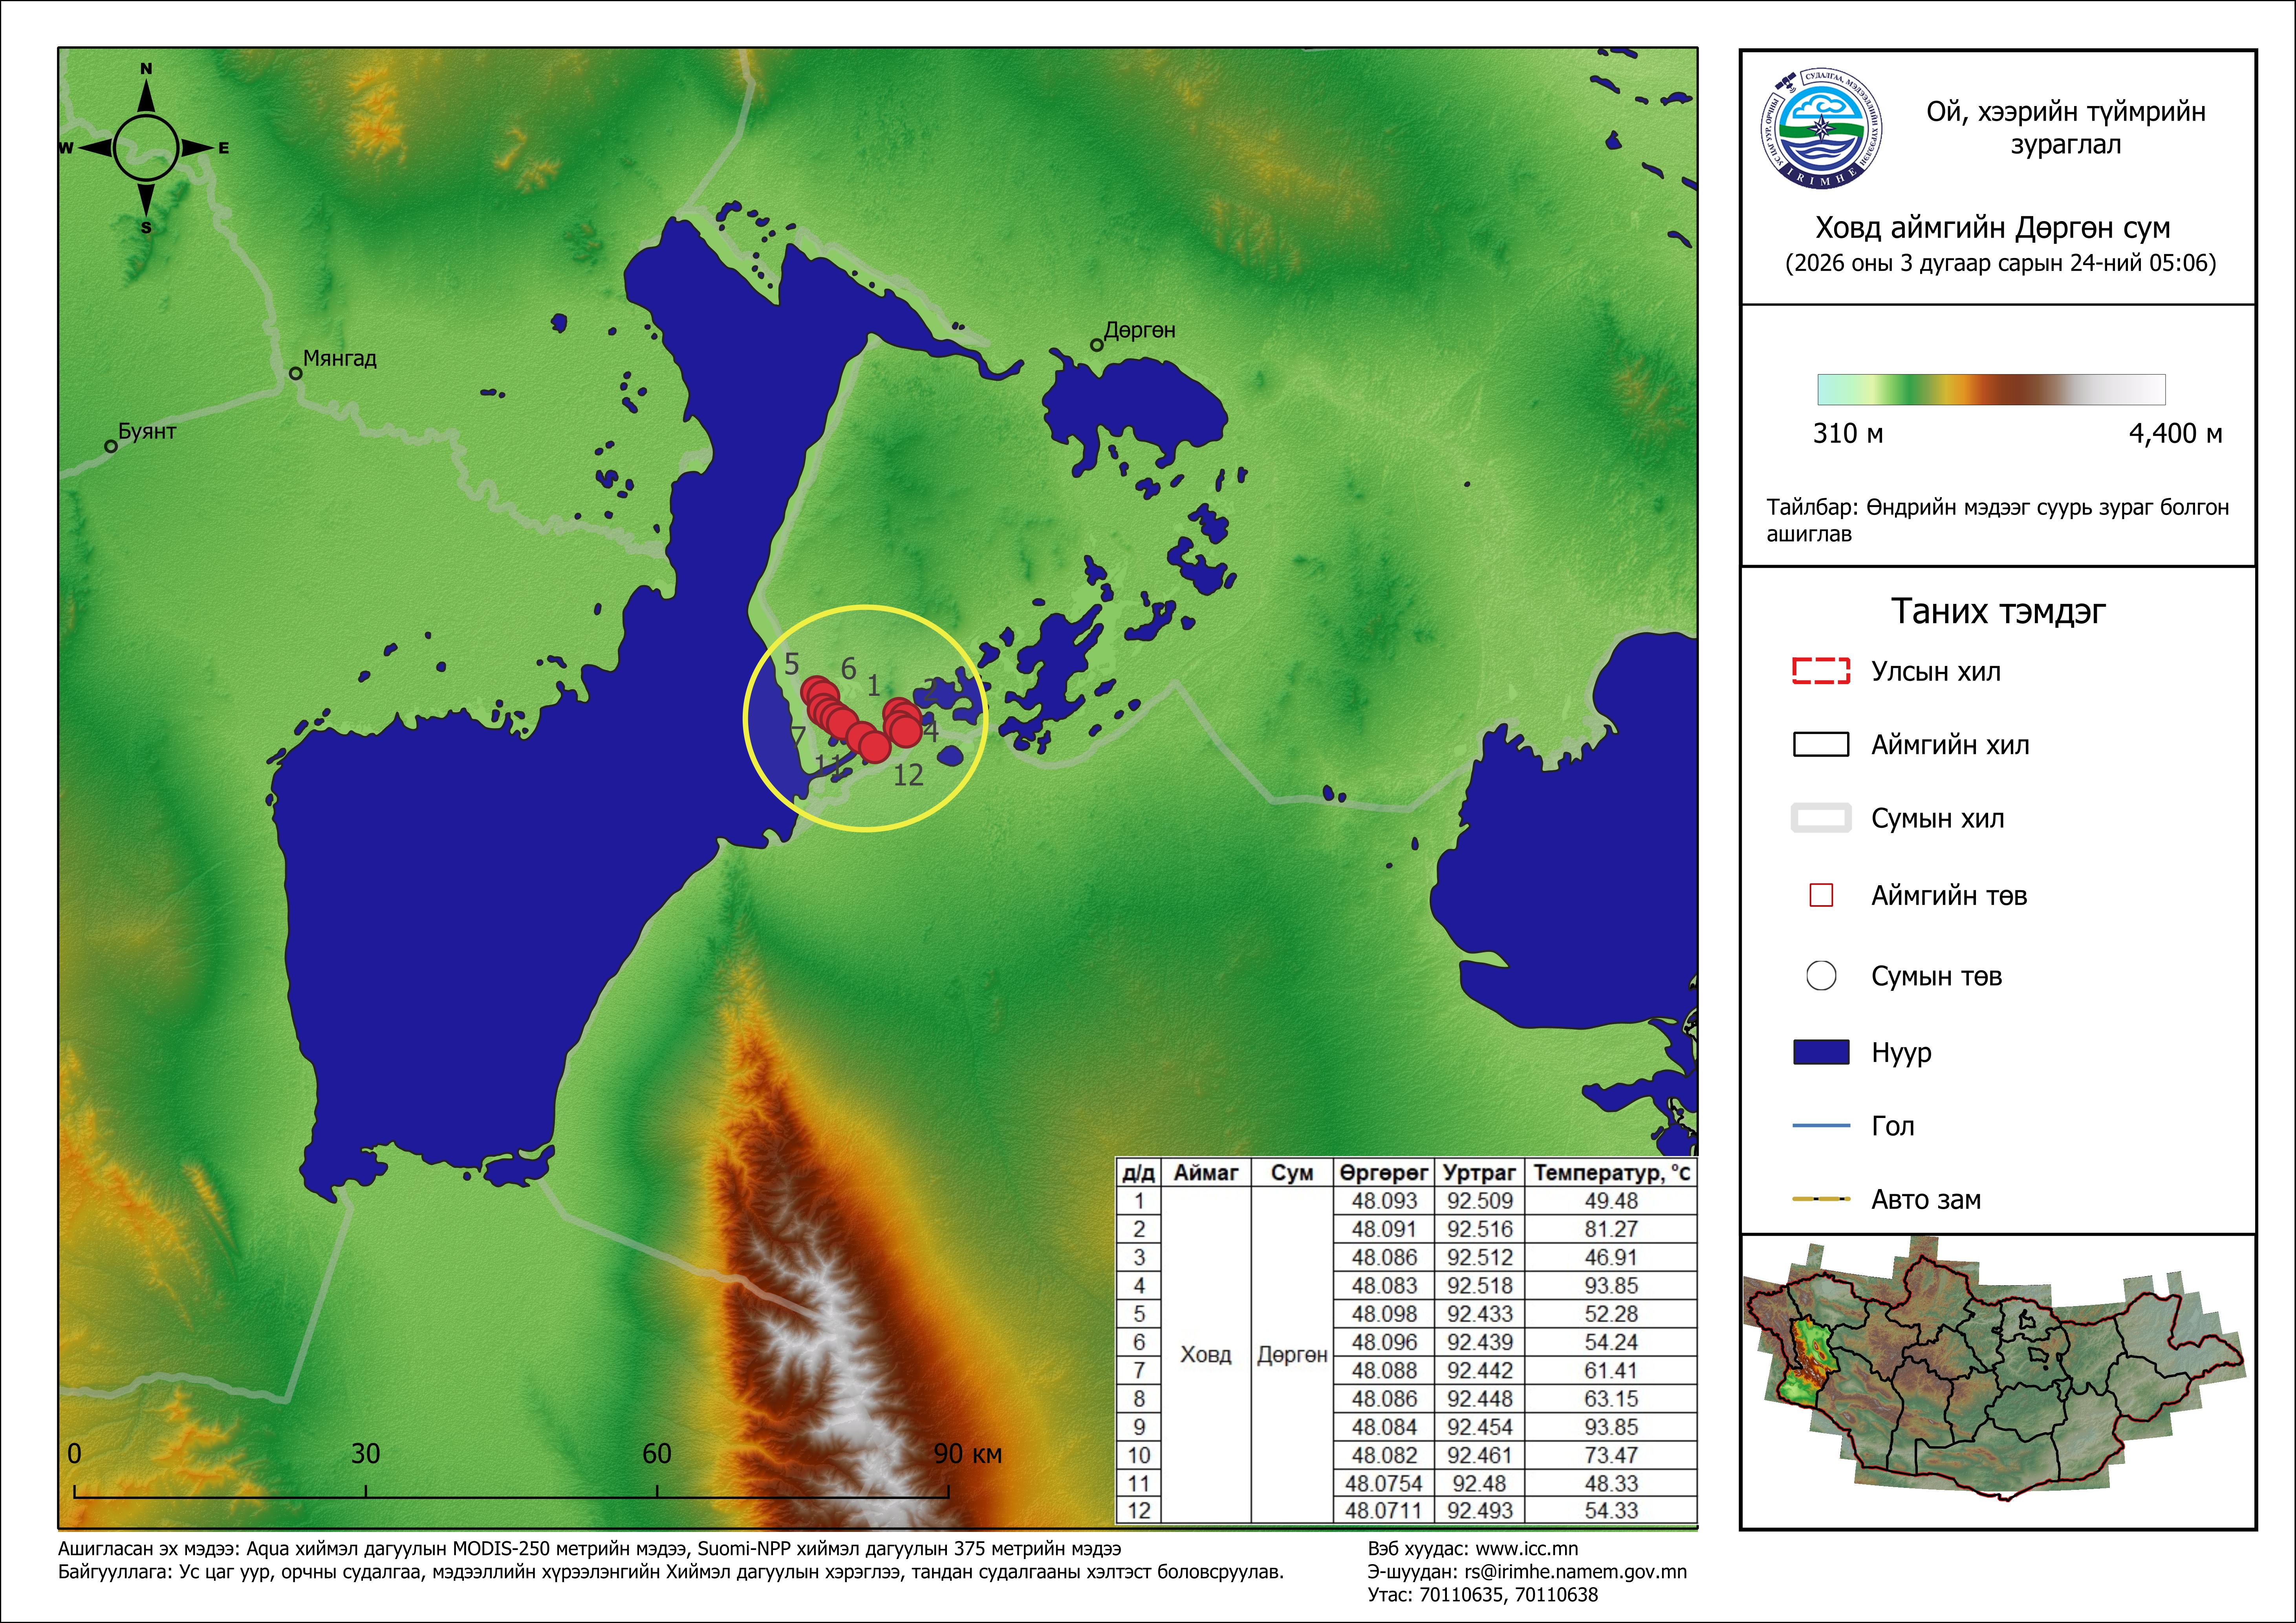2296x1623 pixels.
Task: Click the blue Нуур legend color swatch
Action: pos(1821,1052)
